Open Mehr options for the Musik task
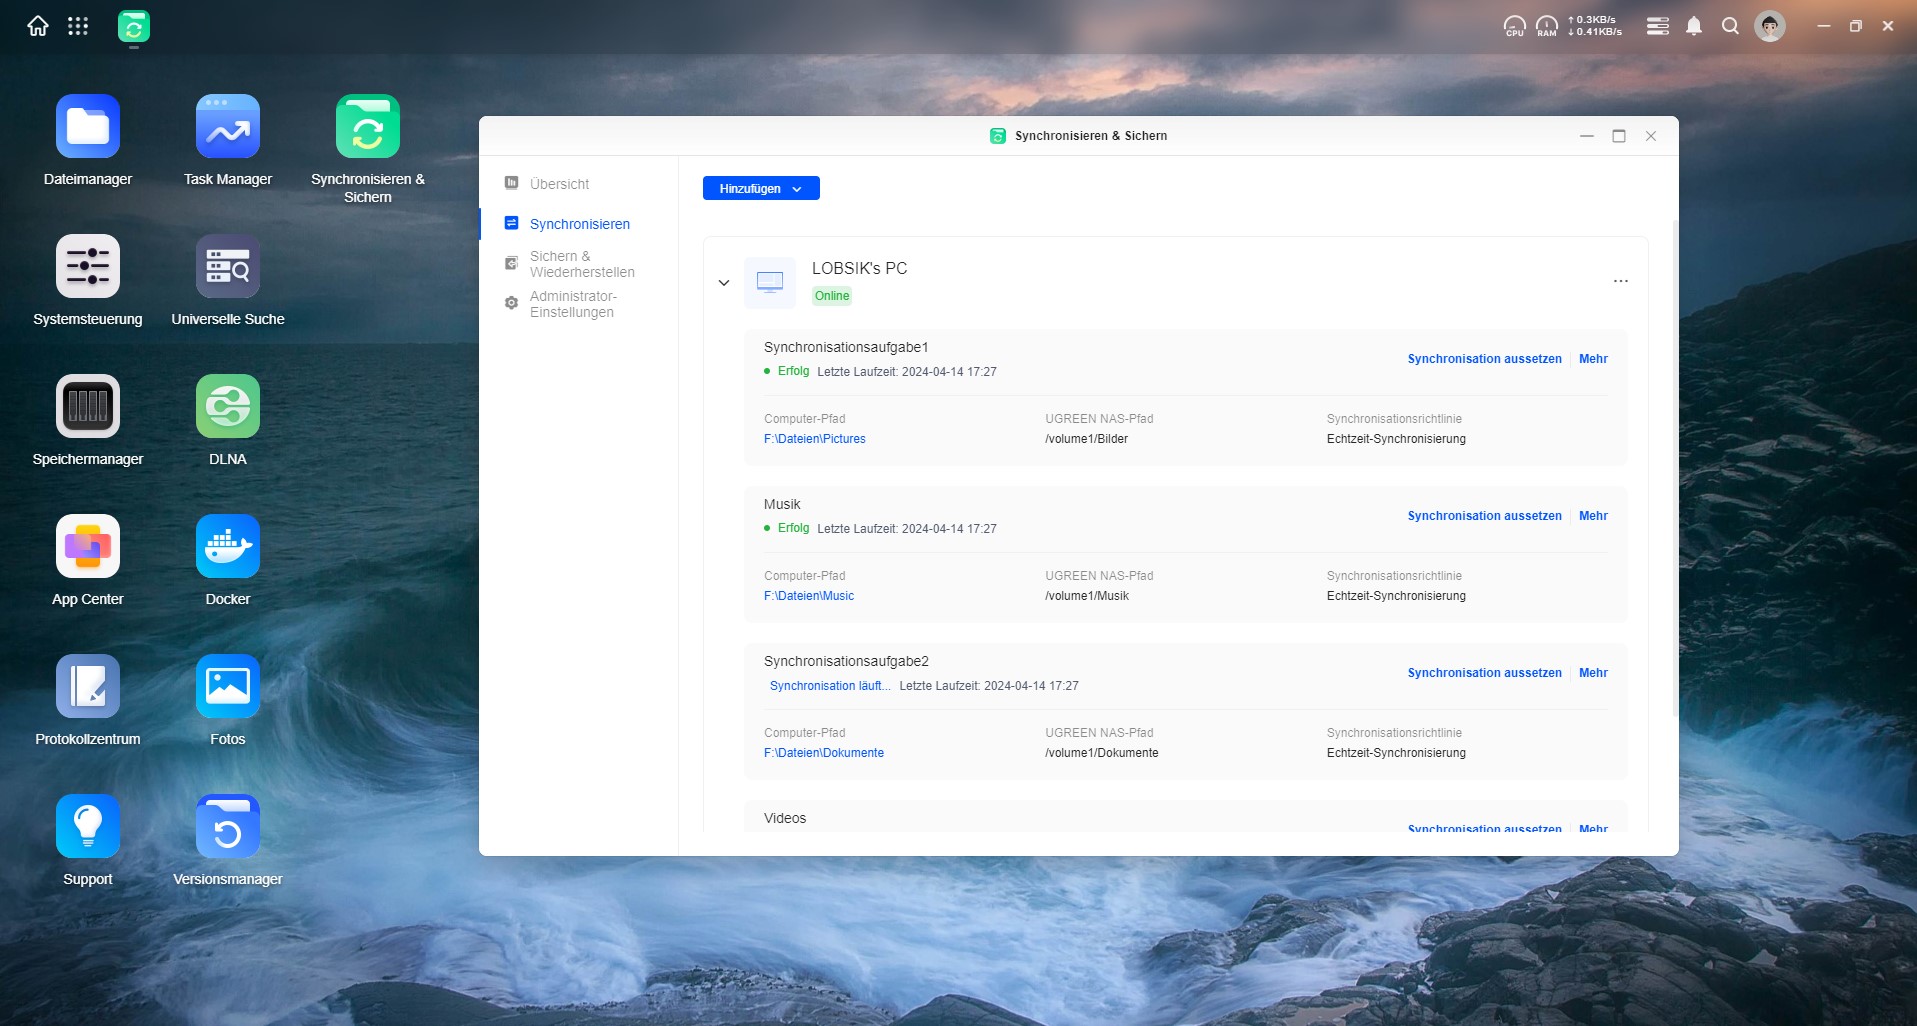The image size is (1917, 1026). [1593, 516]
